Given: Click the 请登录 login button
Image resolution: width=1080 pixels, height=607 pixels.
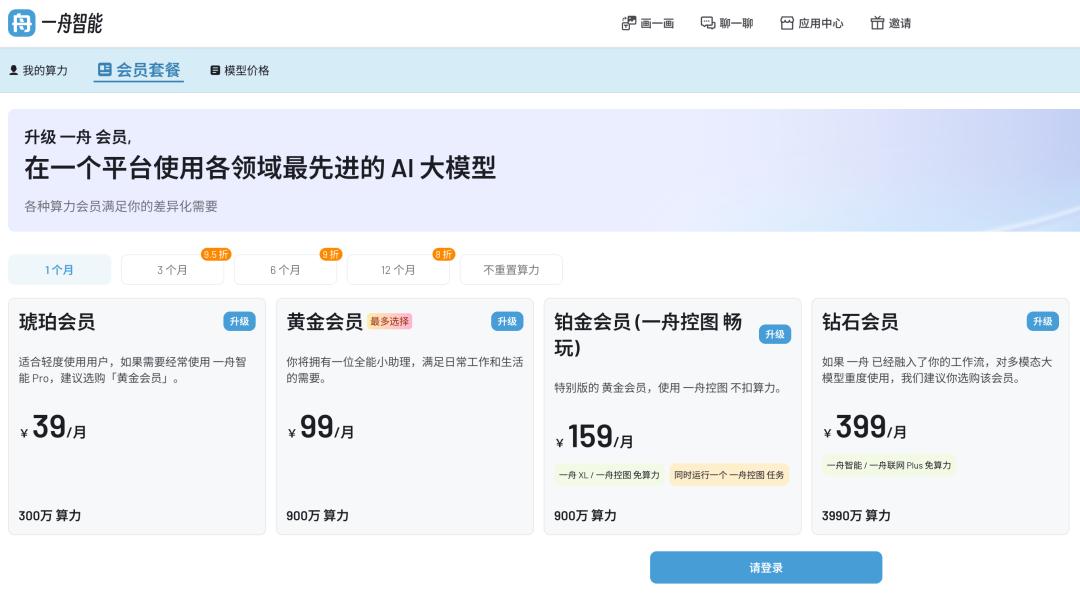Looking at the screenshot, I should pos(766,568).
